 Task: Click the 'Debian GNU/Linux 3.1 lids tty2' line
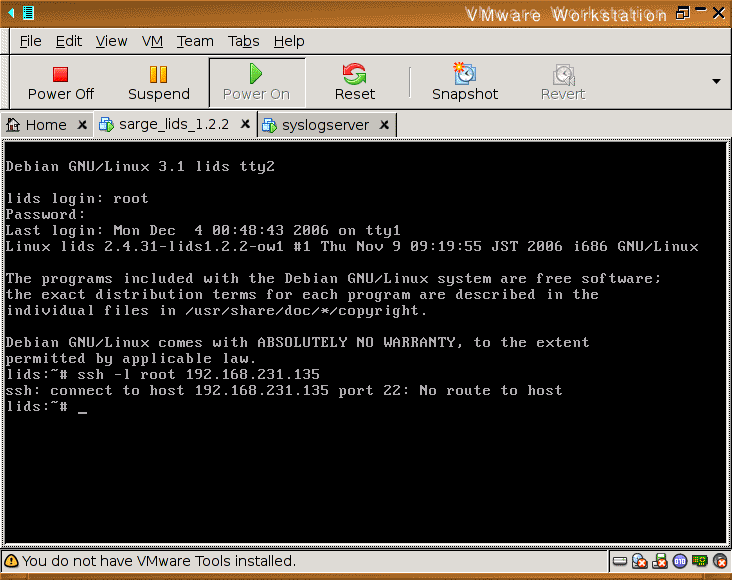coord(140,167)
